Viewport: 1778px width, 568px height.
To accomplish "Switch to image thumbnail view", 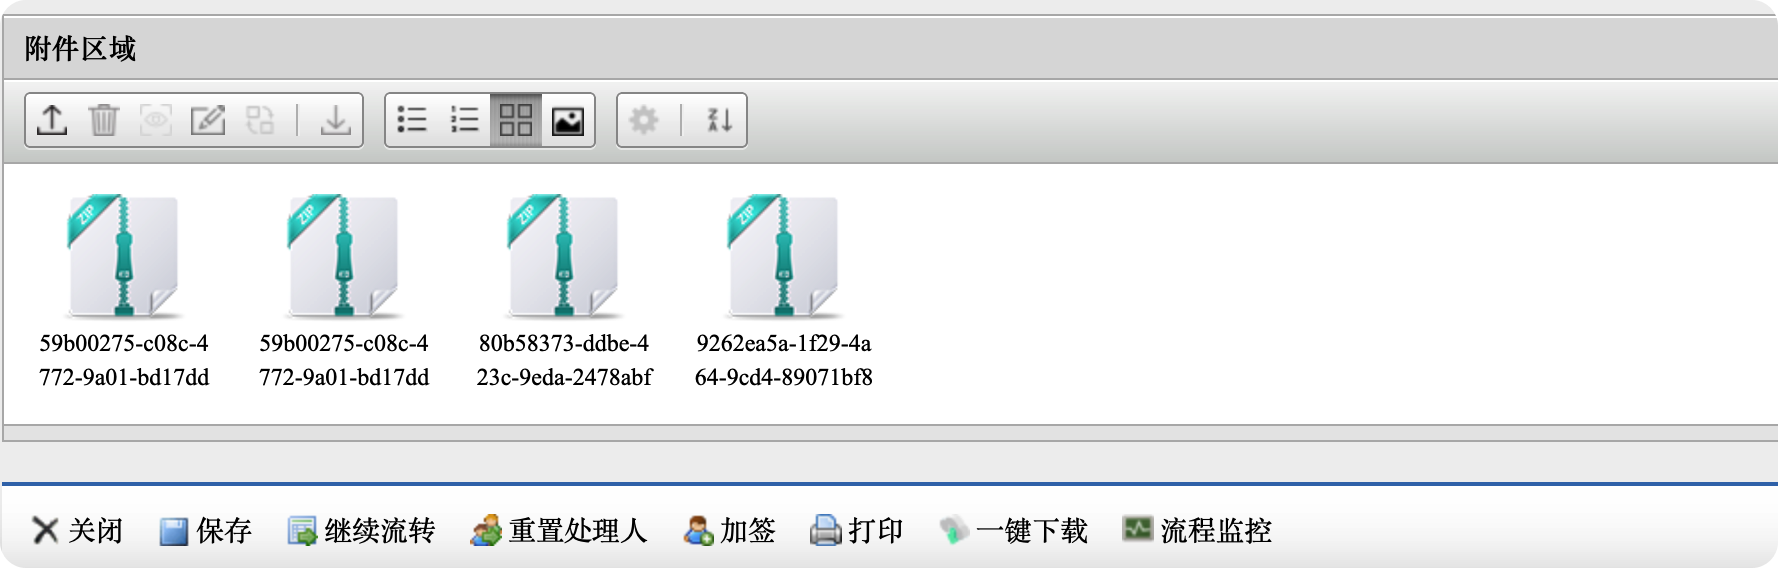I will [x=568, y=120].
